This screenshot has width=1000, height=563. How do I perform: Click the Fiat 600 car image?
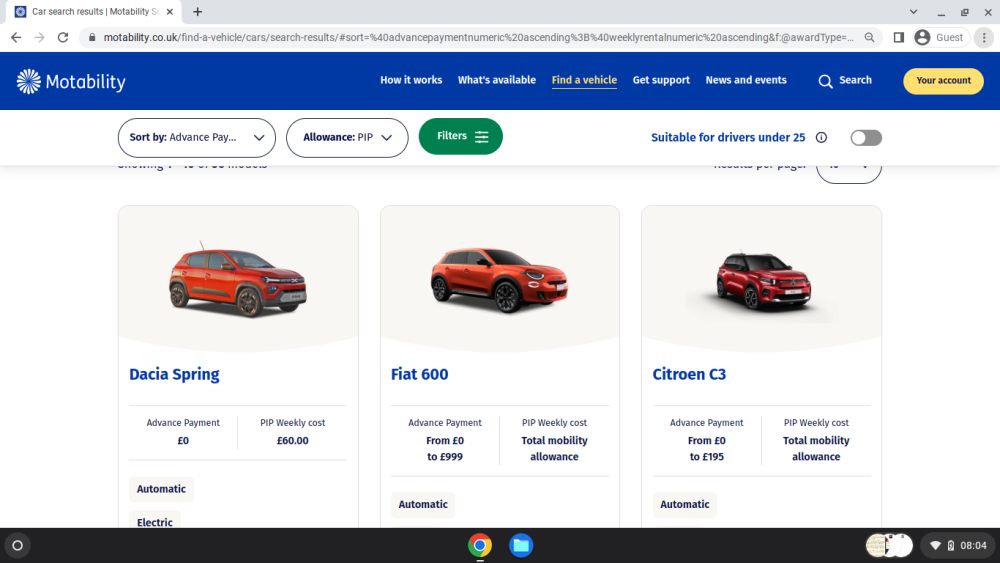[499, 279]
